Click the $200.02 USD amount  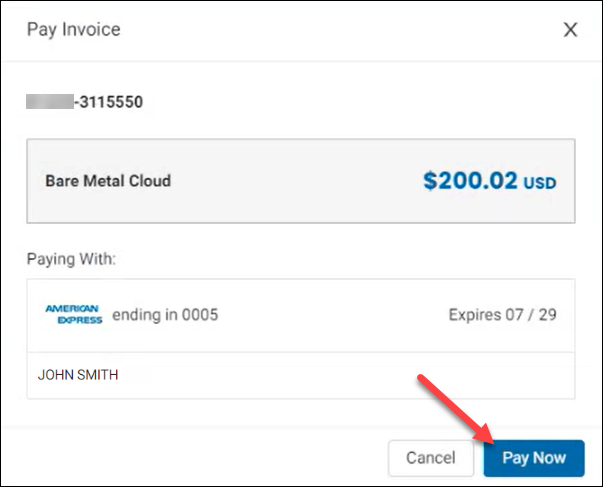(489, 181)
